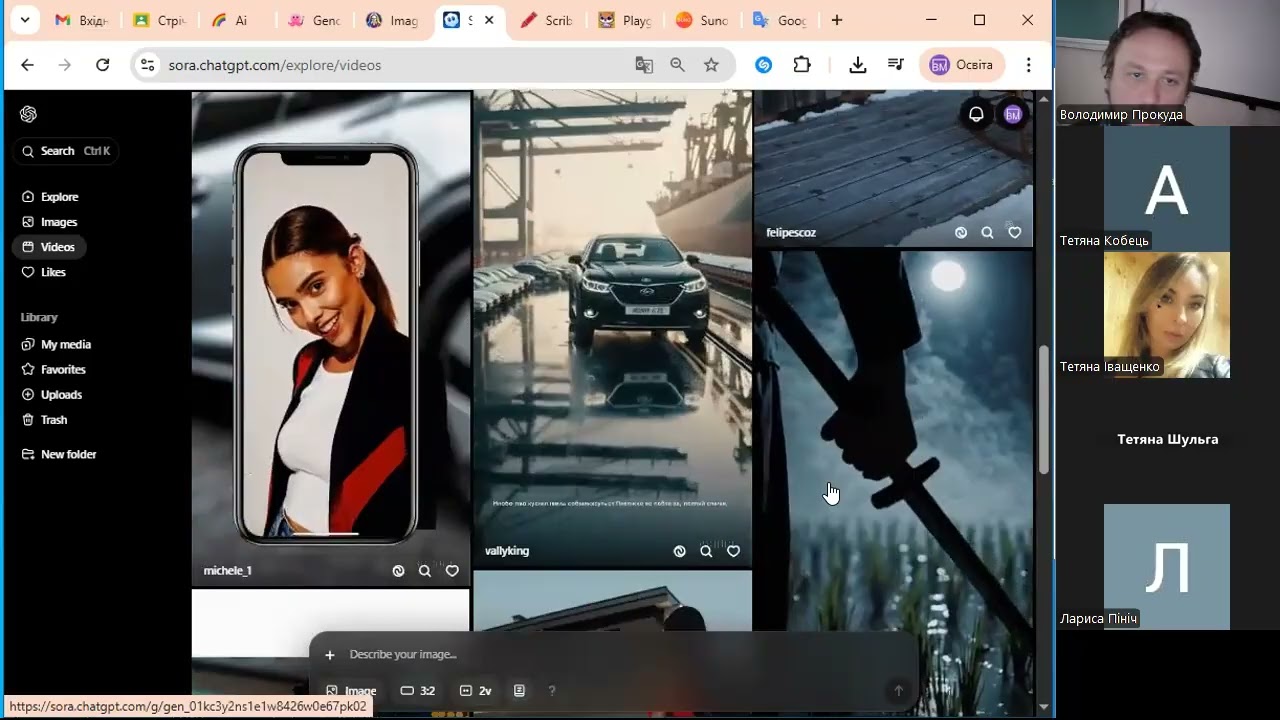Click magnifier icon on felipescoz video
1280x720 pixels.
[x=987, y=232]
